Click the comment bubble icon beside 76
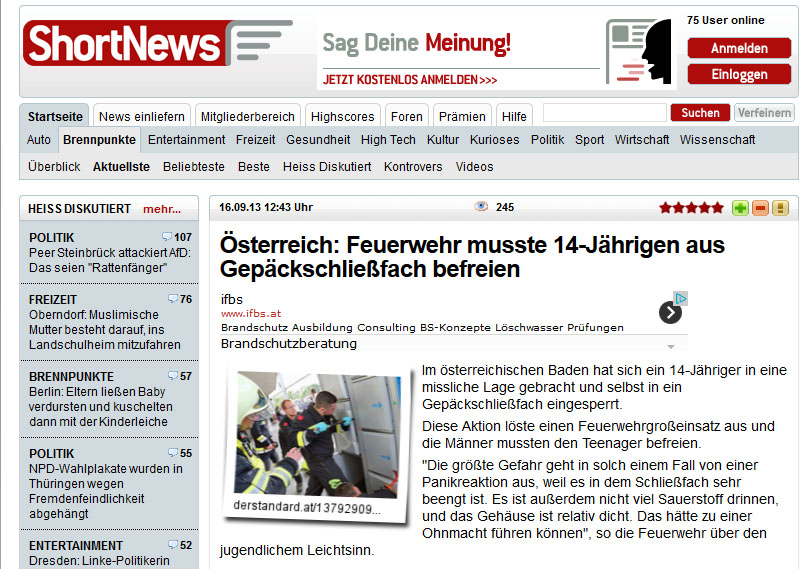Image resolution: width=807 pixels, height=569 pixels. (173, 298)
